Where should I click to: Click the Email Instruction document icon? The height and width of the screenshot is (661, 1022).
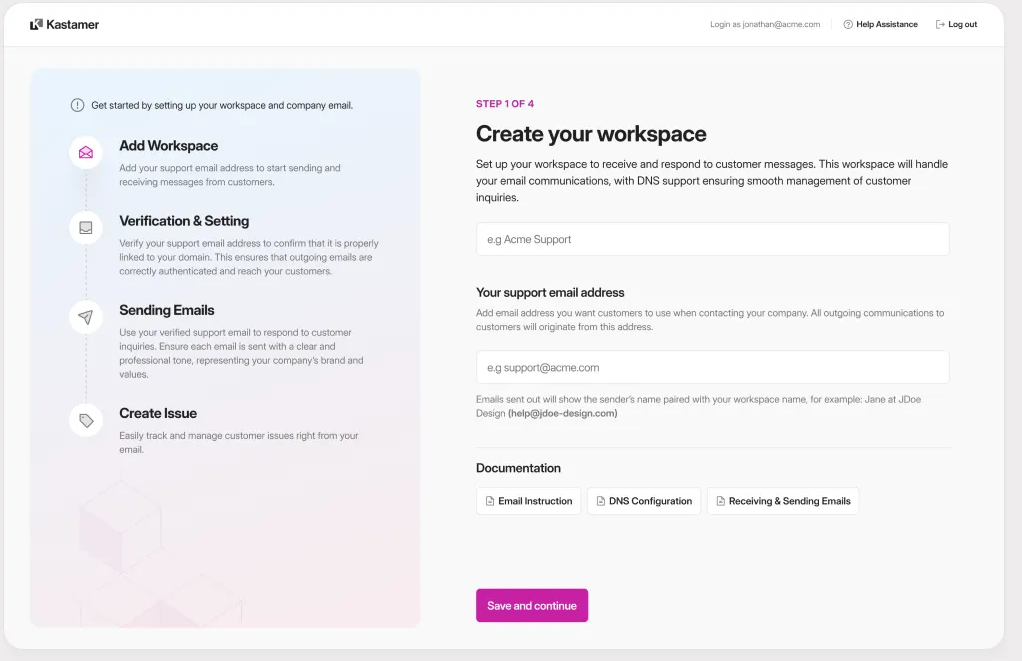click(x=490, y=501)
